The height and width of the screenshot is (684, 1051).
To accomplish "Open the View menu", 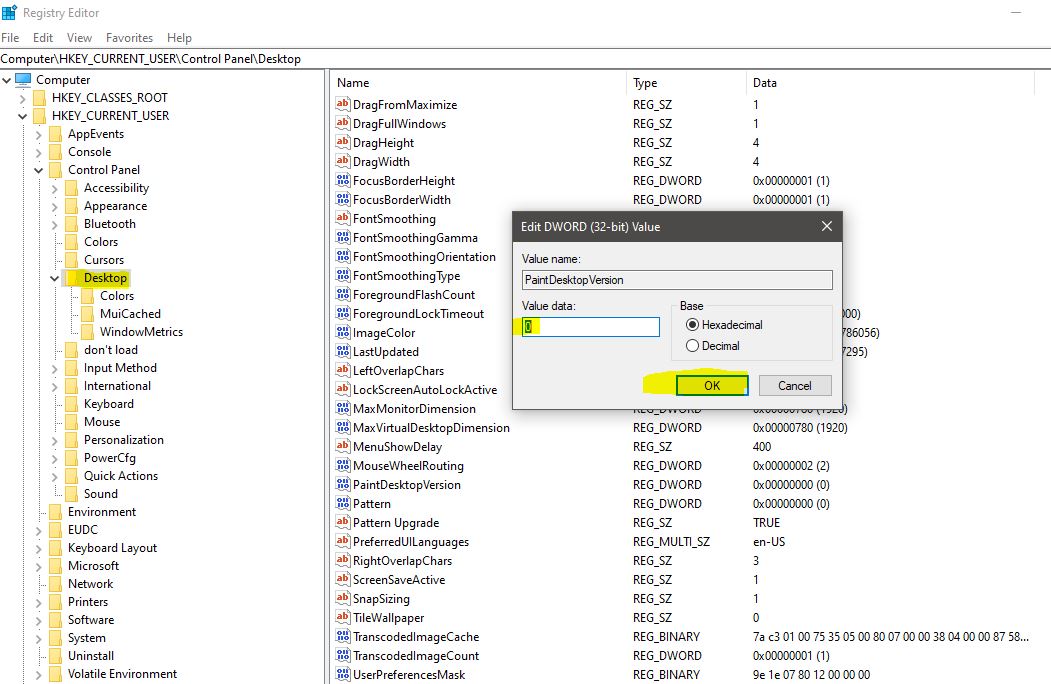I will coord(79,37).
